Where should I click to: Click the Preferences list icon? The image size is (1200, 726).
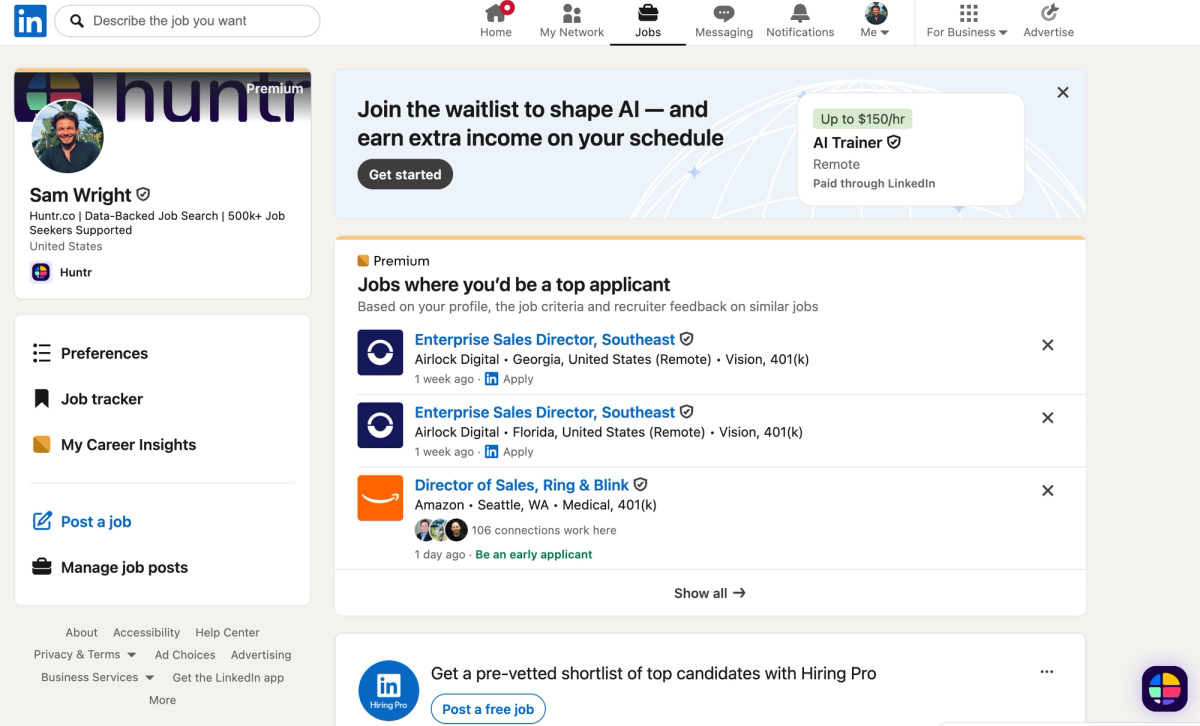(x=41, y=353)
